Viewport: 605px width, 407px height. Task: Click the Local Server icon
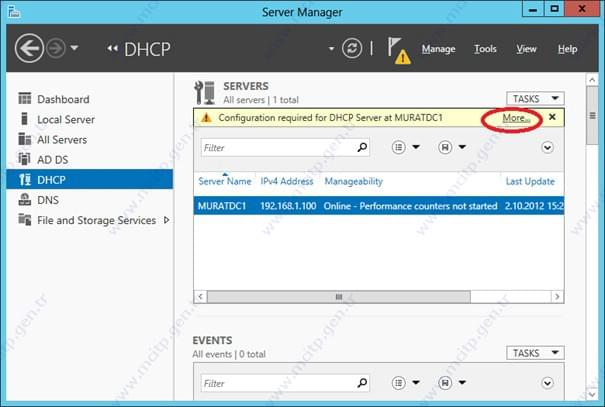24,118
